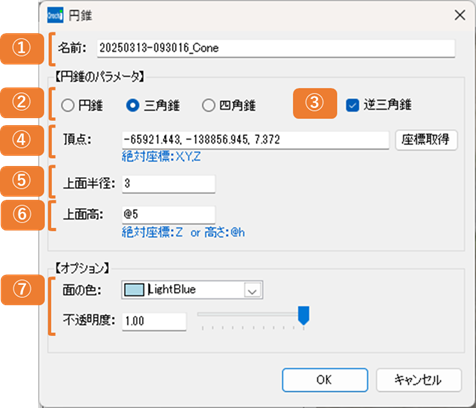Click the 名前: label
The image size is (476, 408).
coord(72,48)
